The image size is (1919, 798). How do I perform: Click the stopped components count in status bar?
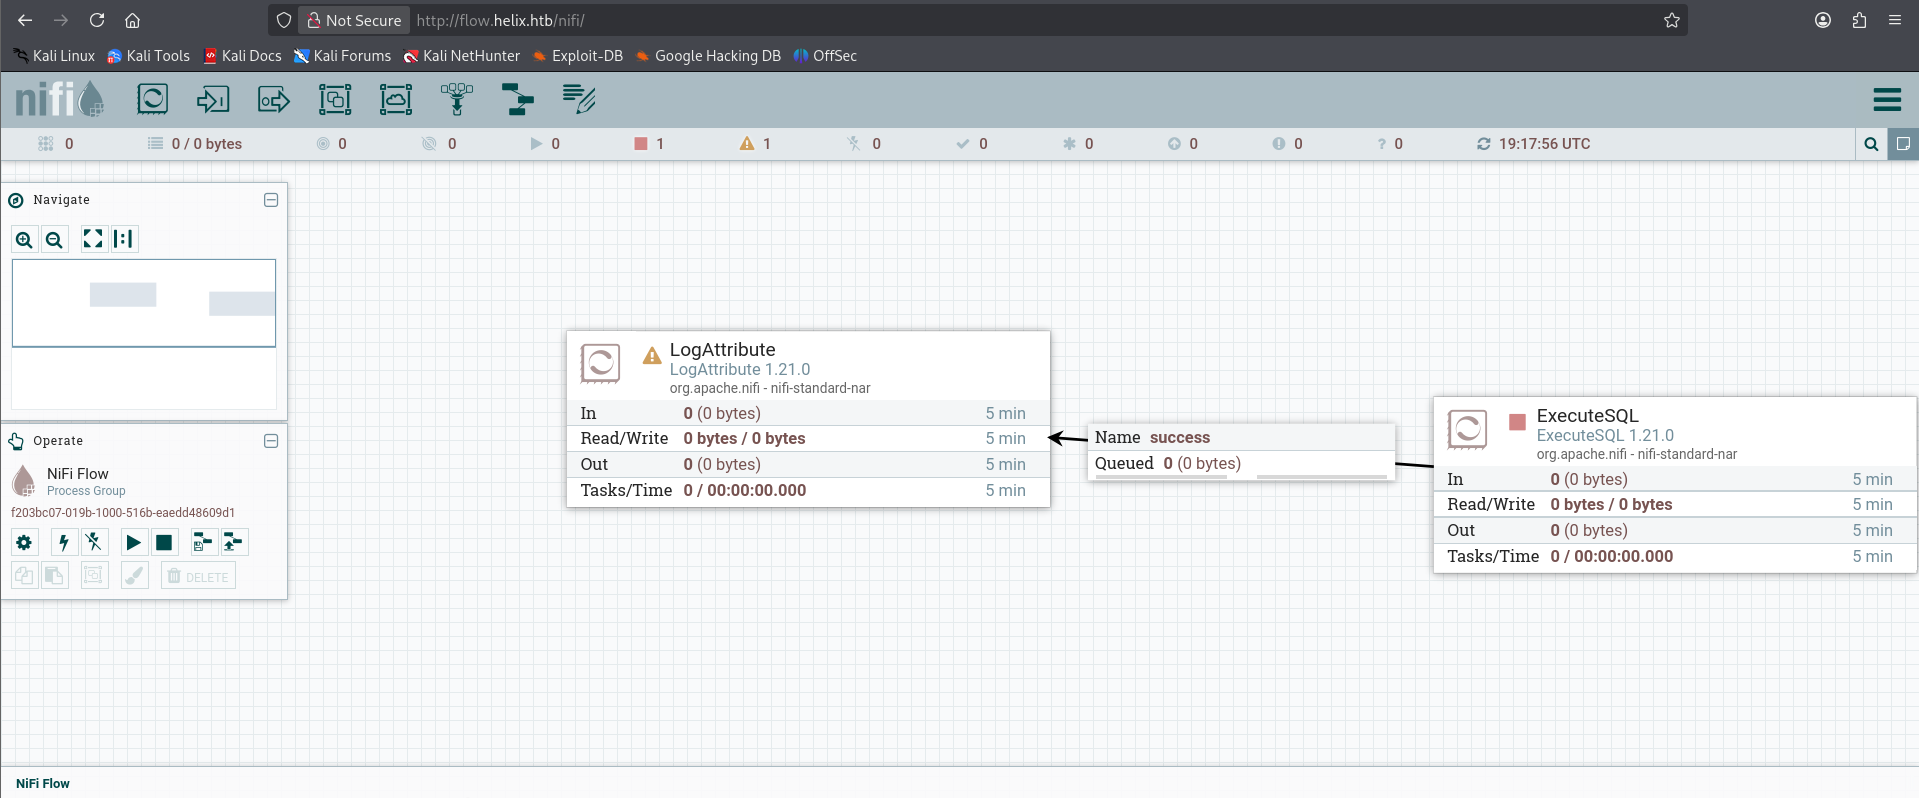[649, 144]
